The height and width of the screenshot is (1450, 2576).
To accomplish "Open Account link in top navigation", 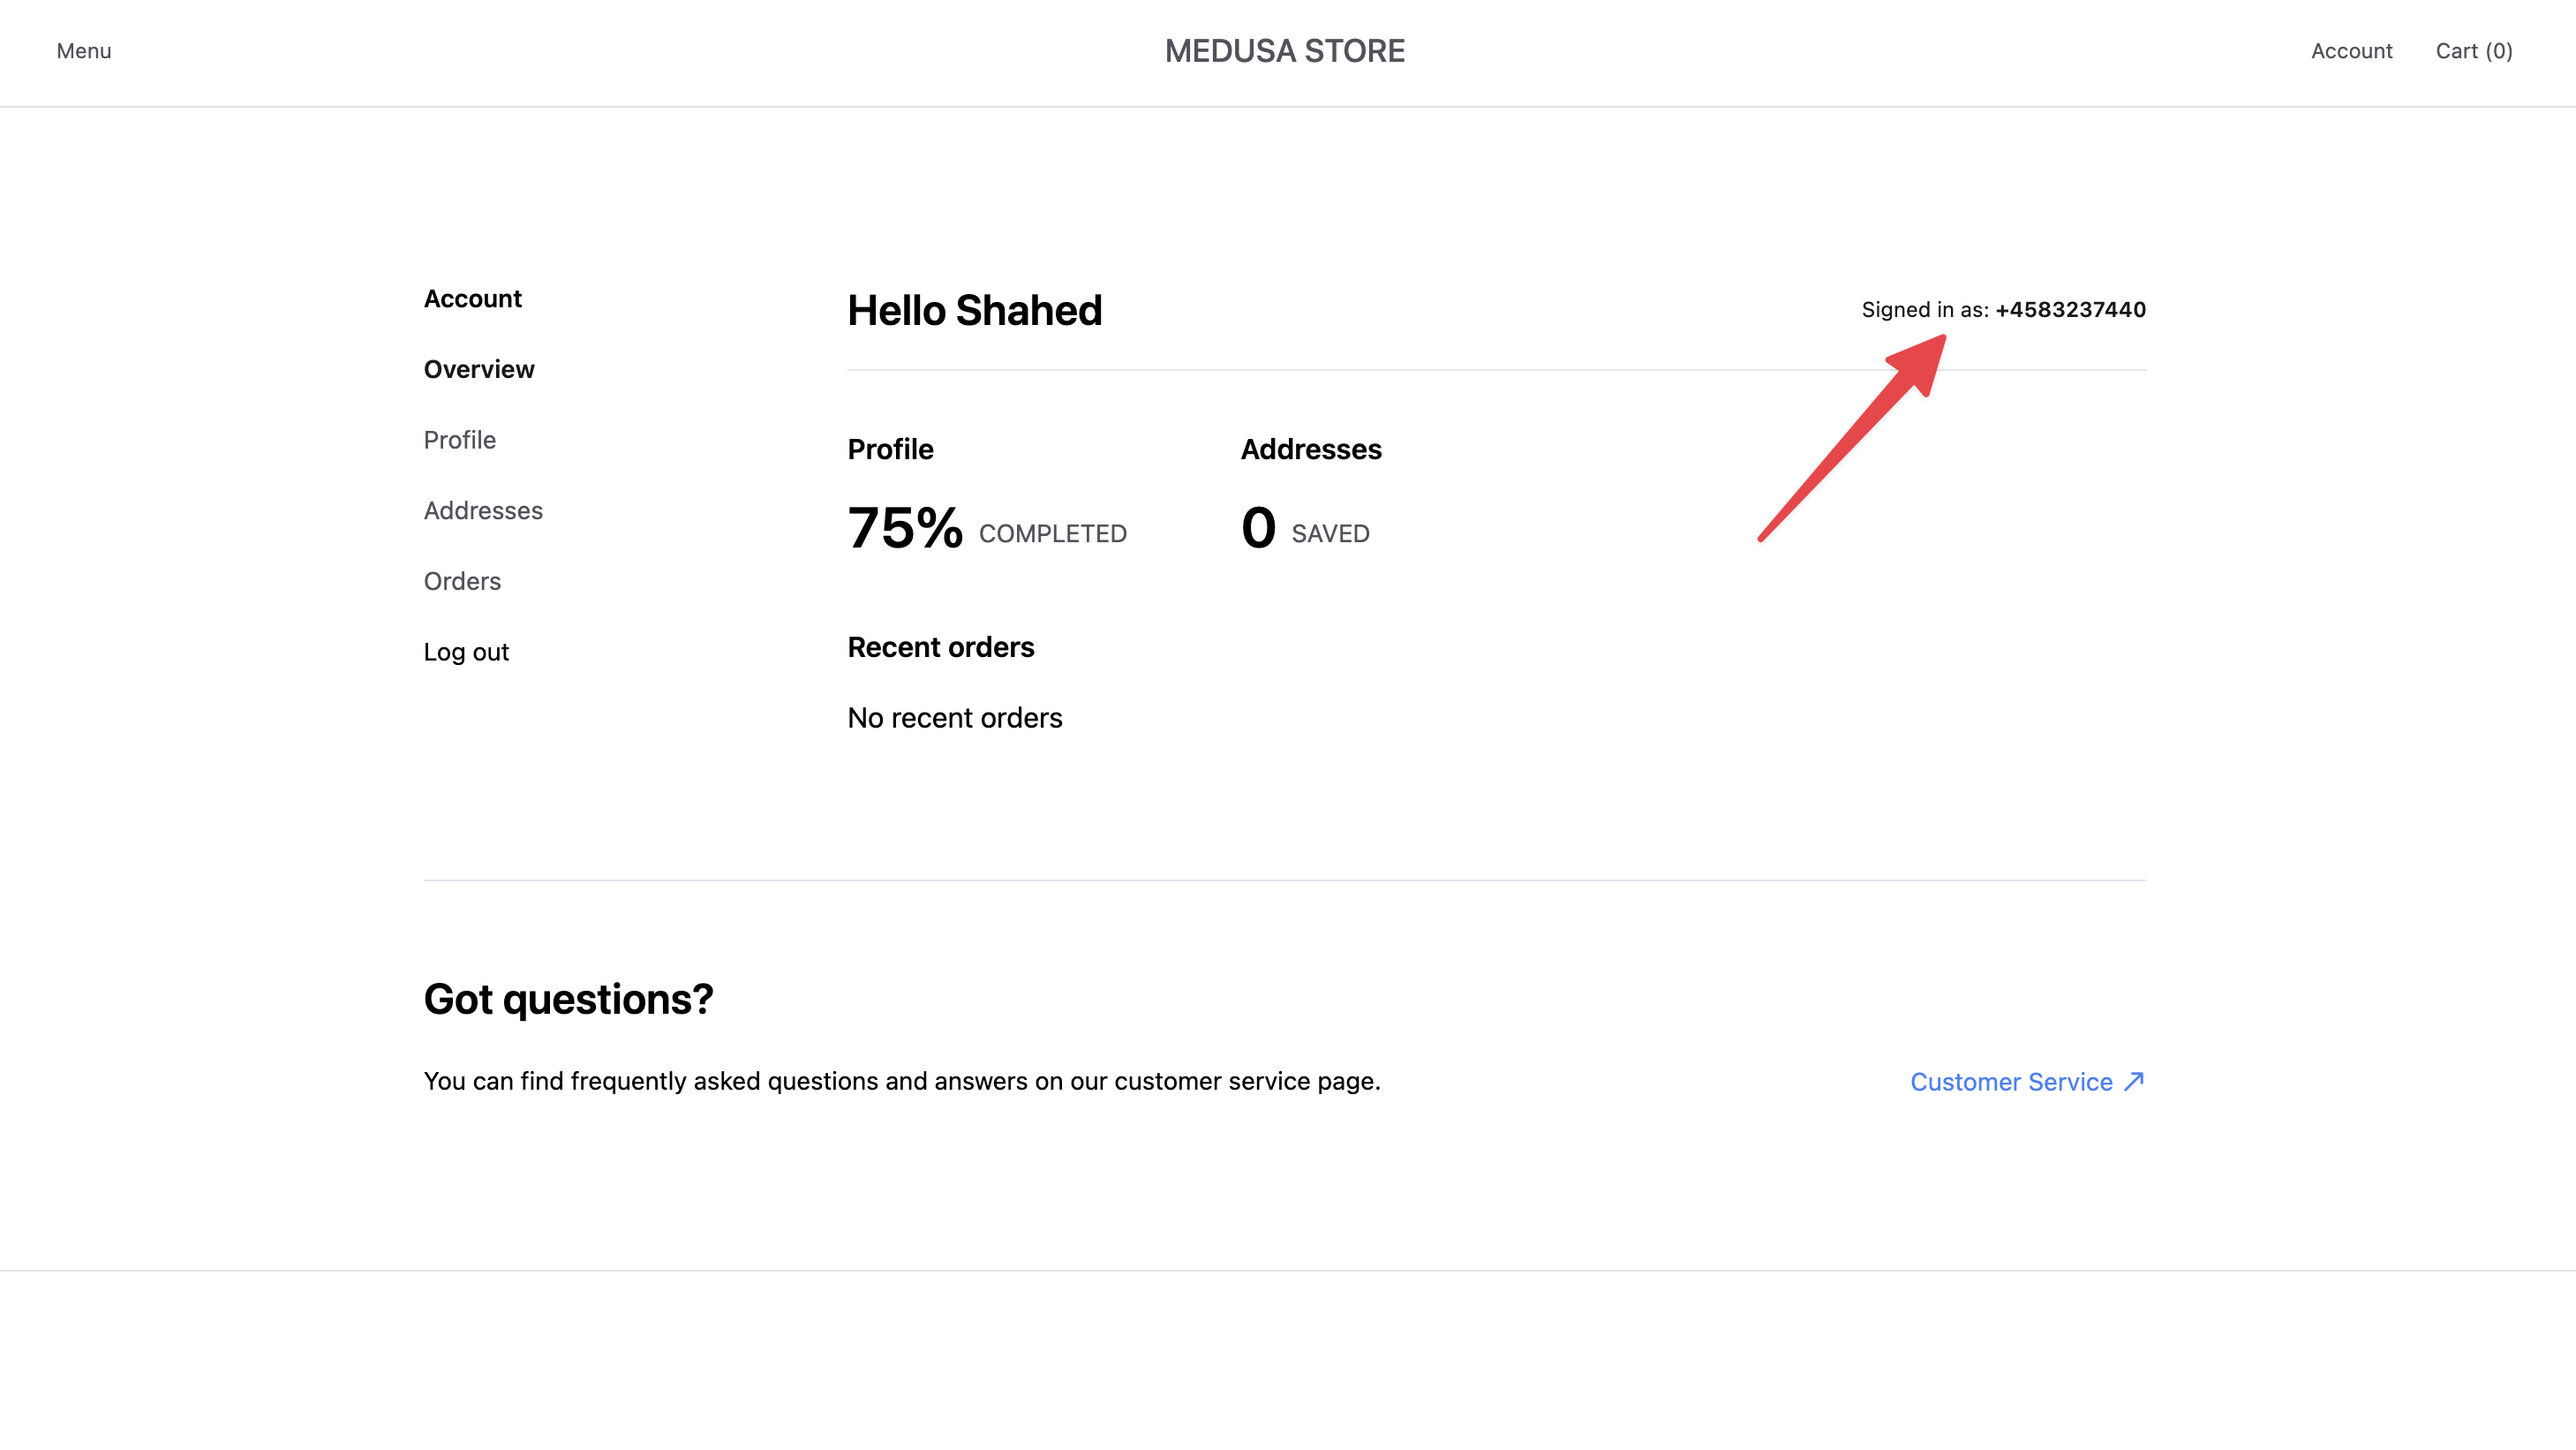I will point(2351,51).
